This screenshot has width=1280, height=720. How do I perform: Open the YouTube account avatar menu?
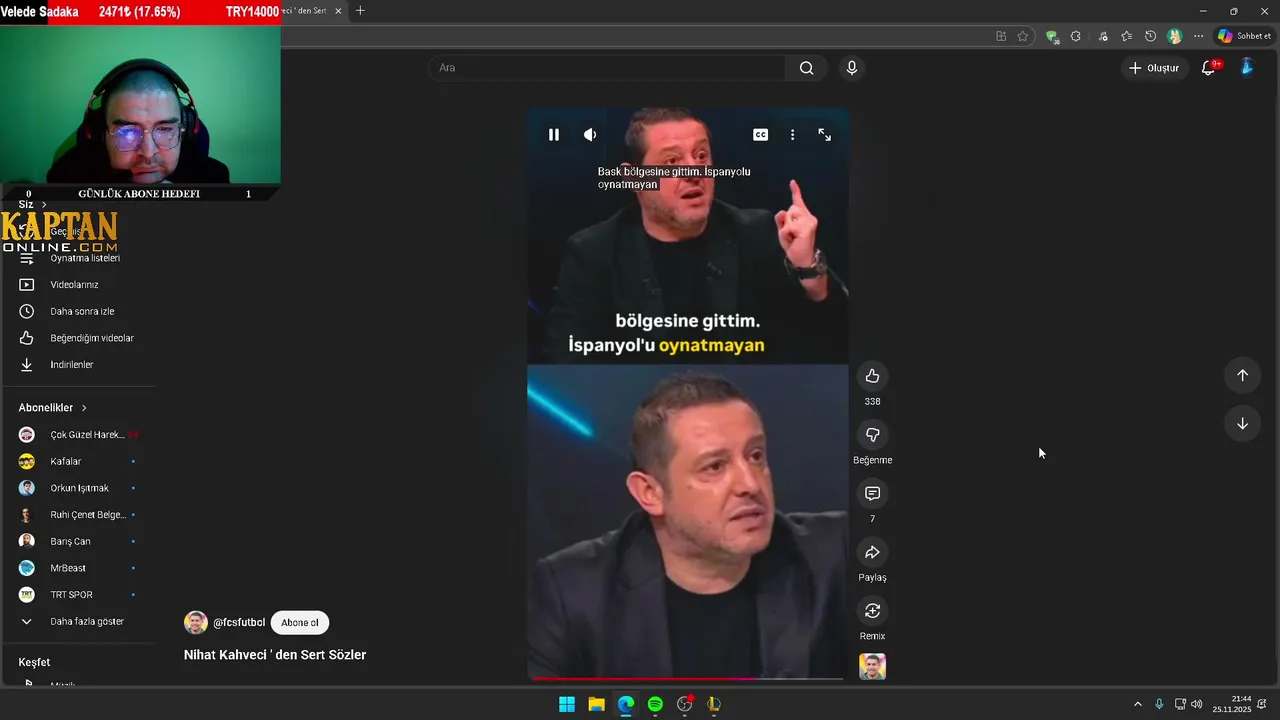click(1247, 67)
